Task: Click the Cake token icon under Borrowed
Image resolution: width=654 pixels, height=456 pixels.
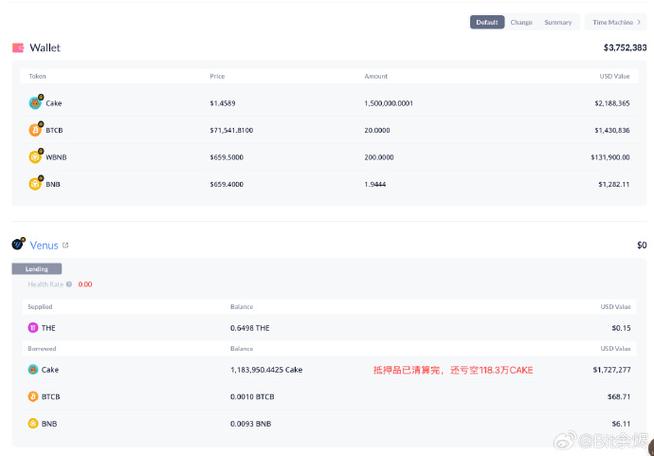Action: pos(33,369)
